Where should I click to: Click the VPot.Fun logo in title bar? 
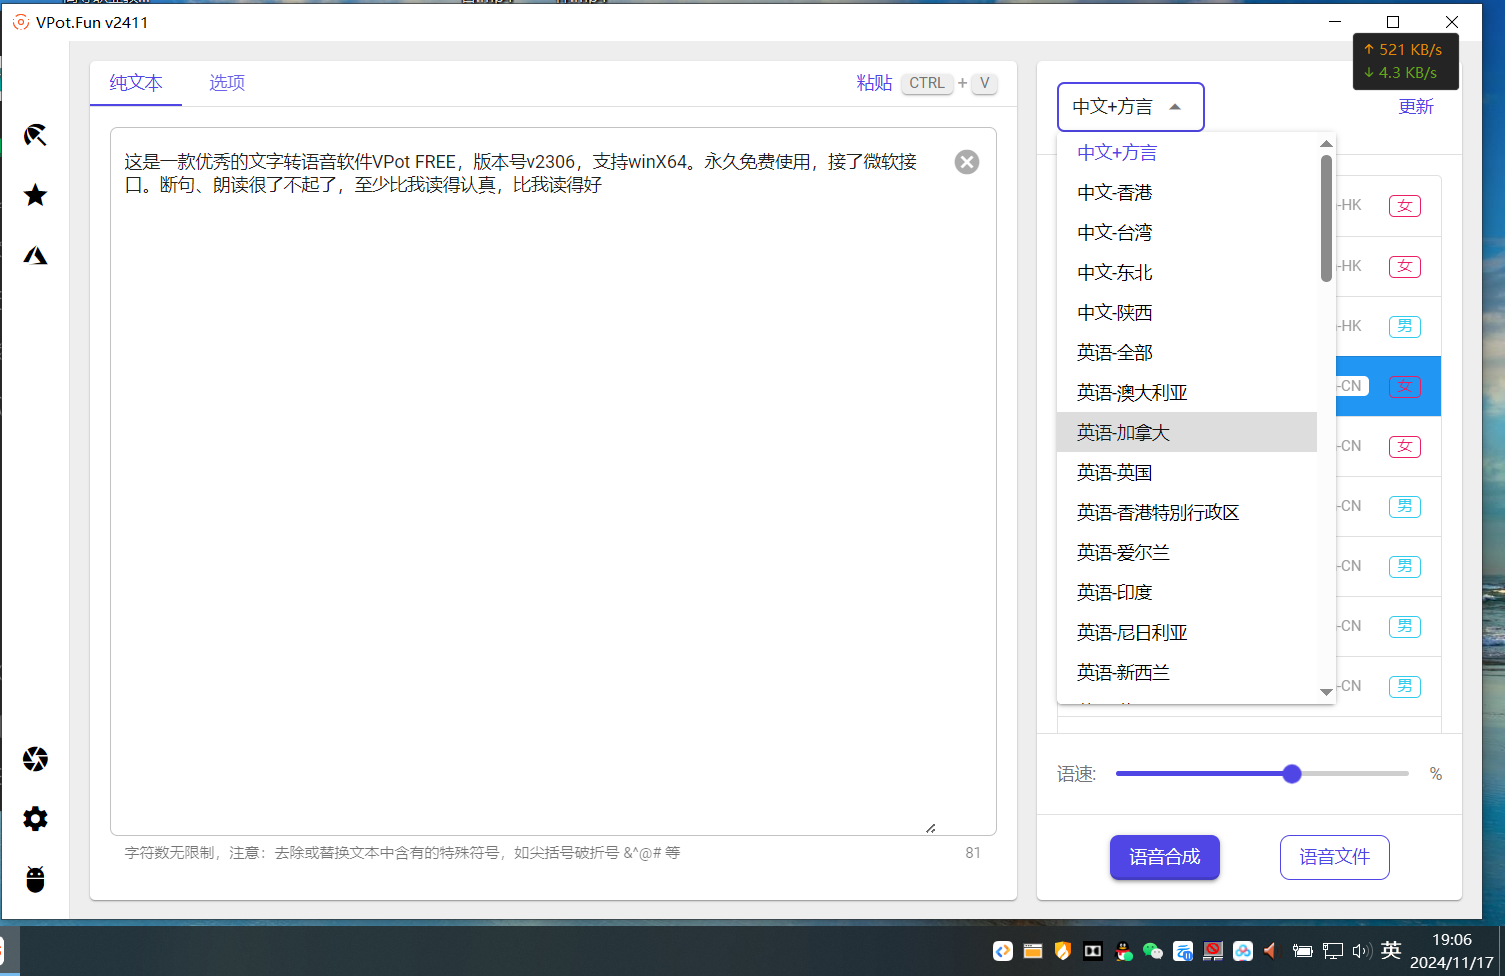click(21, 21)
